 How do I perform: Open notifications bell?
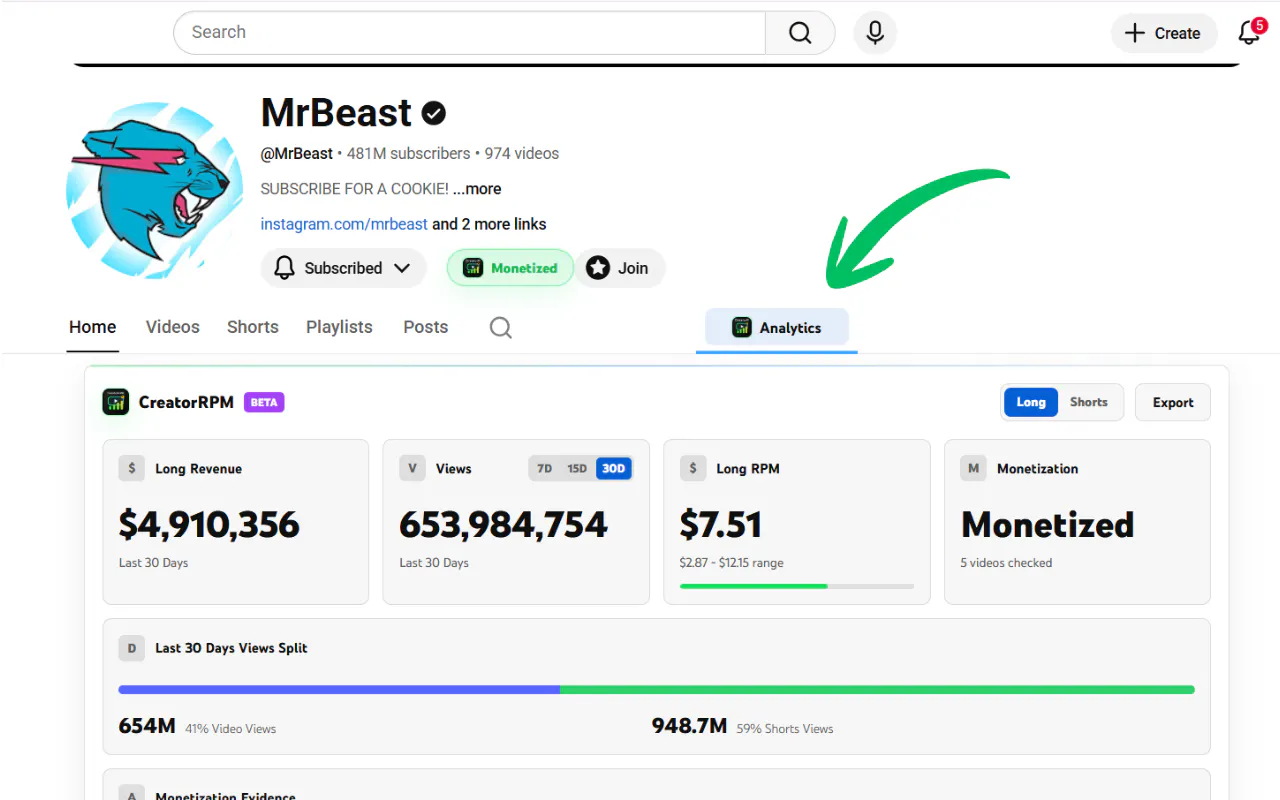1249,33
